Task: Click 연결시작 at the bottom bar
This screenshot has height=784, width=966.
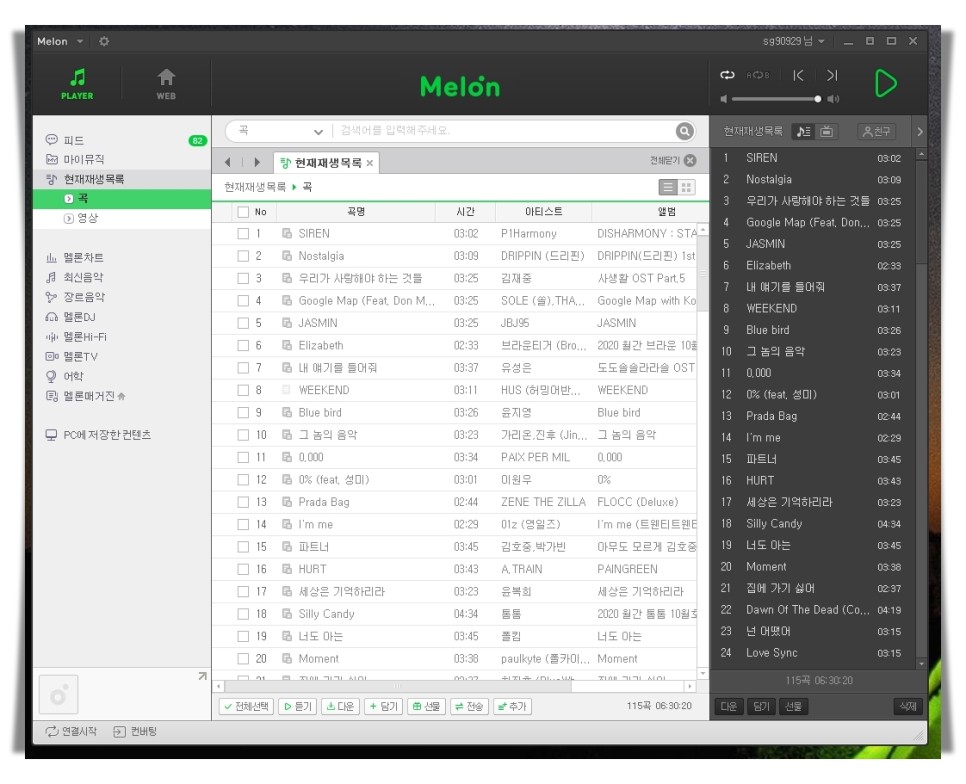Action: coord(71,732)
